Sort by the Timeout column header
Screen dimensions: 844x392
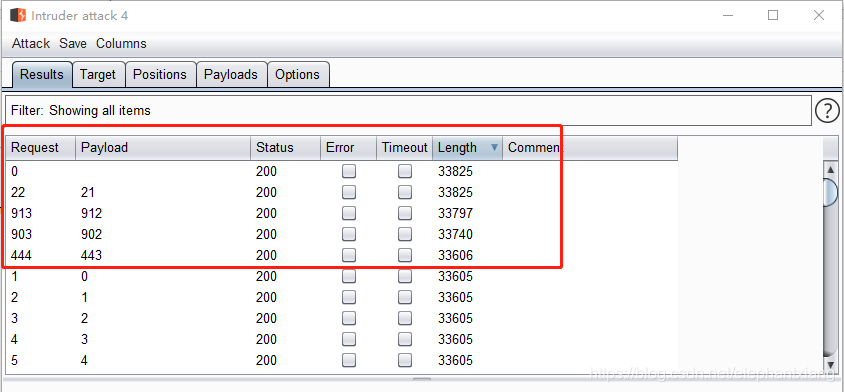pyautogui.click(x=404, y=148)
